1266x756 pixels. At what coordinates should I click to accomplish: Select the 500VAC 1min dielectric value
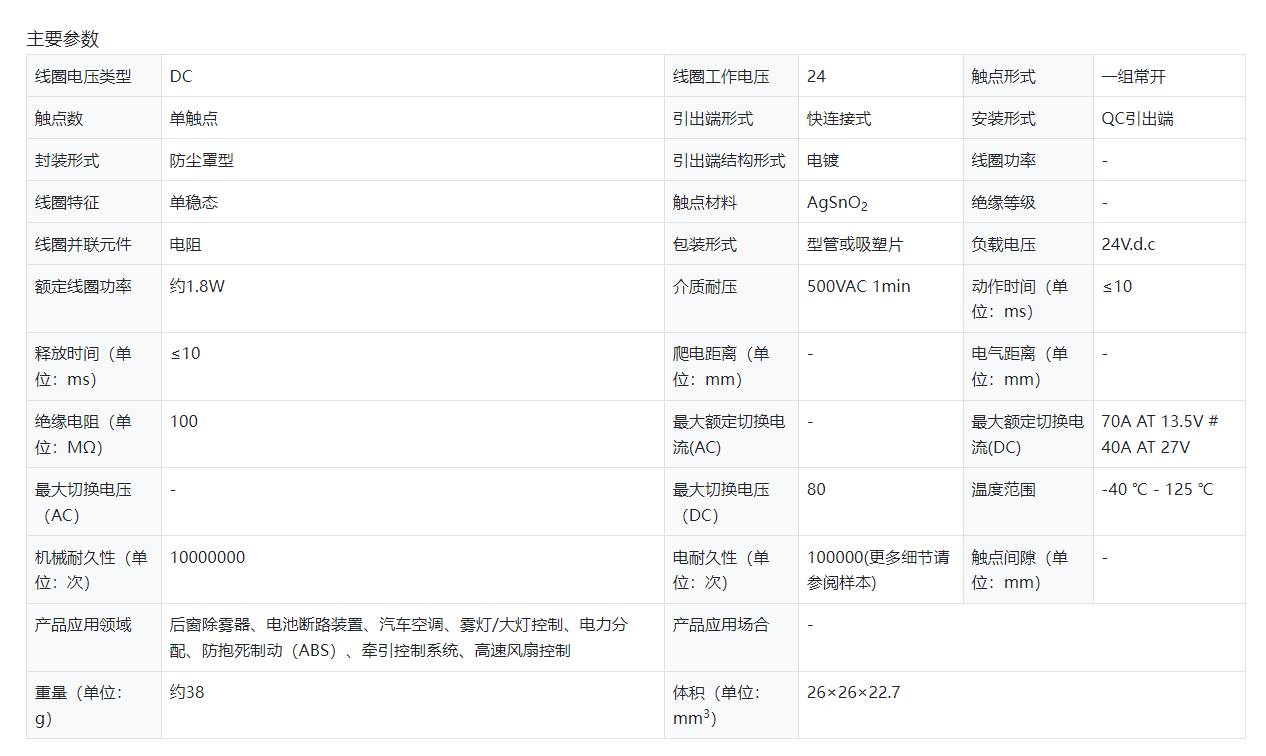(x=859, y=286)
